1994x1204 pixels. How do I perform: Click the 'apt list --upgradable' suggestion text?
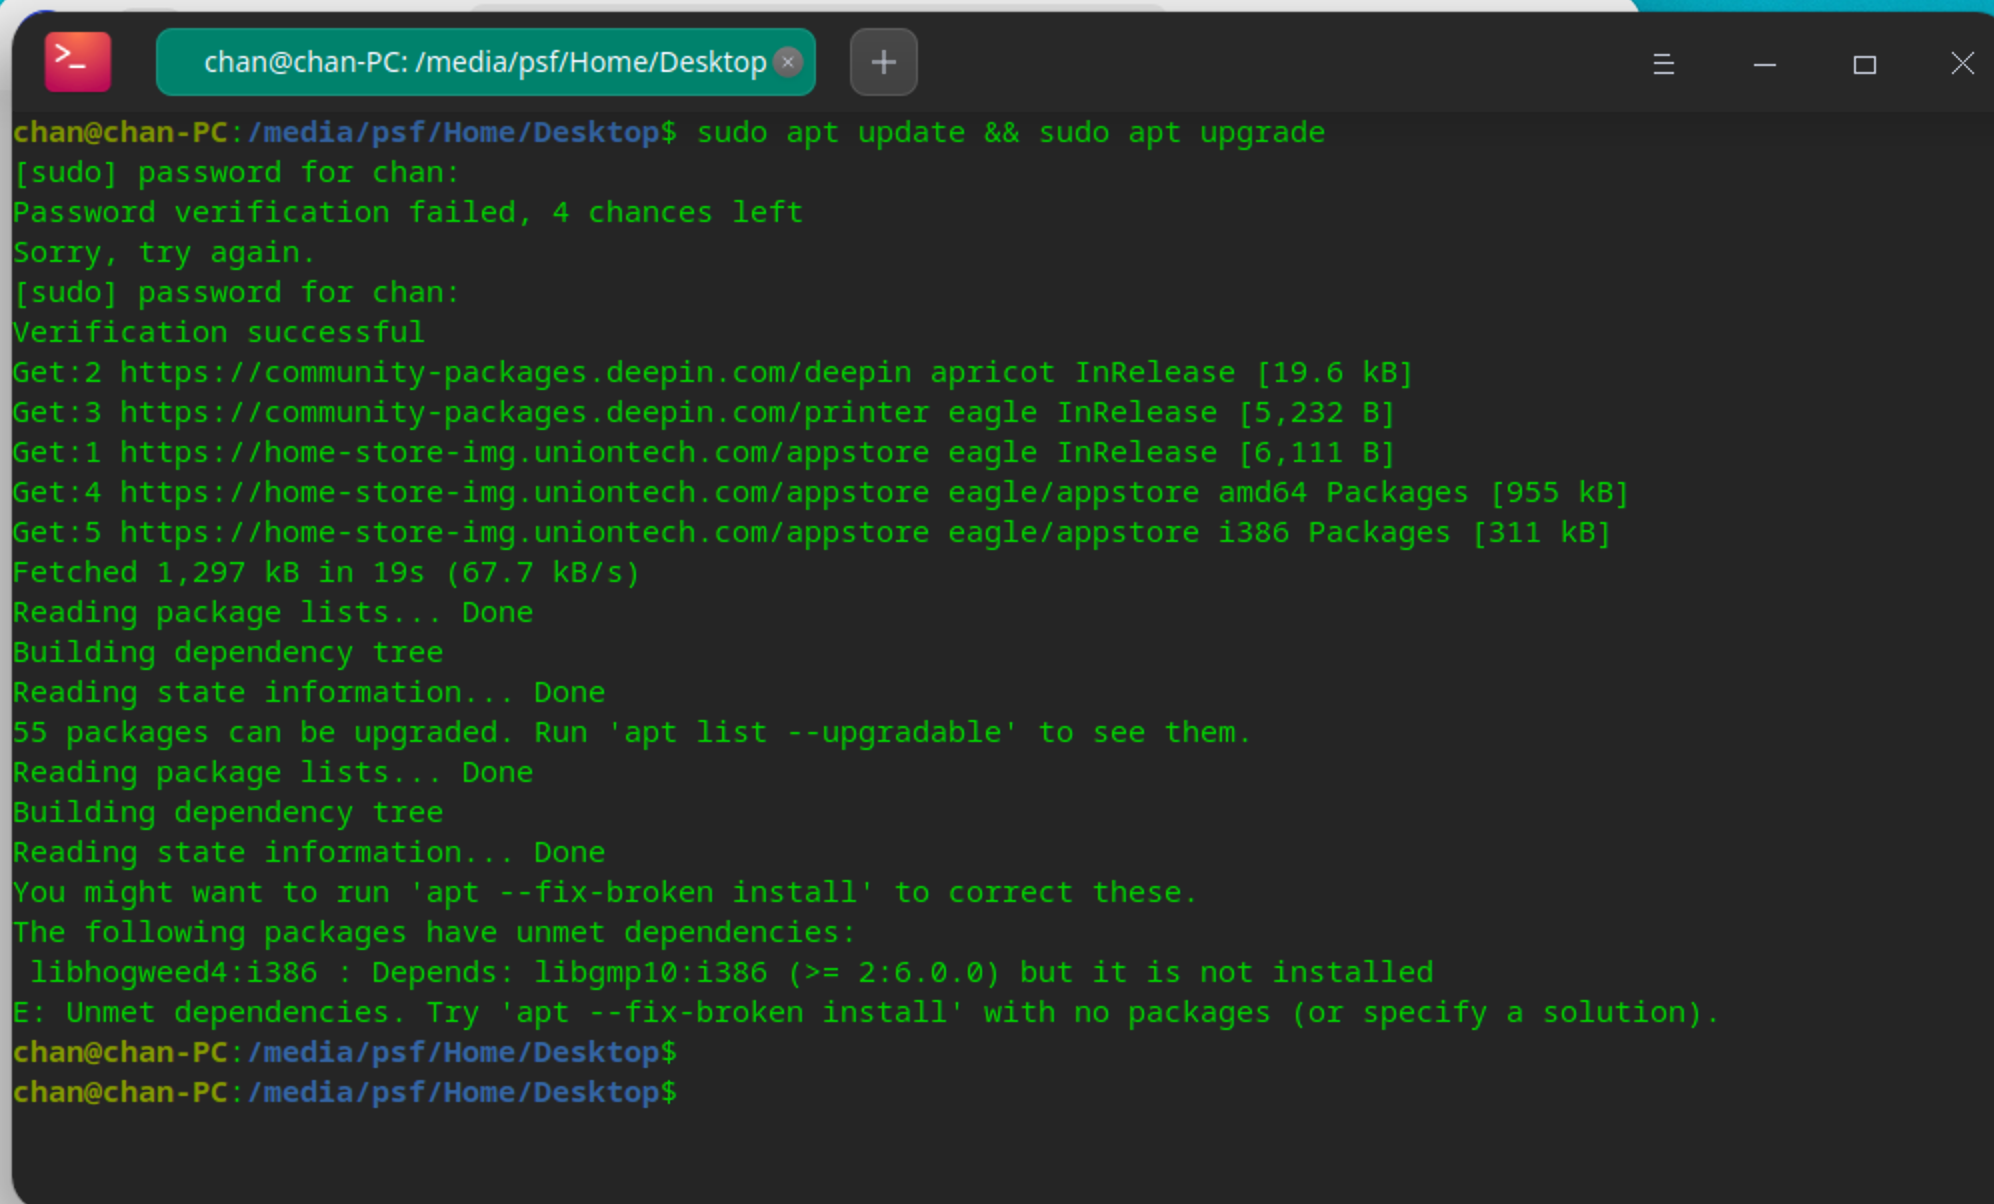click(x=812, y=732)
